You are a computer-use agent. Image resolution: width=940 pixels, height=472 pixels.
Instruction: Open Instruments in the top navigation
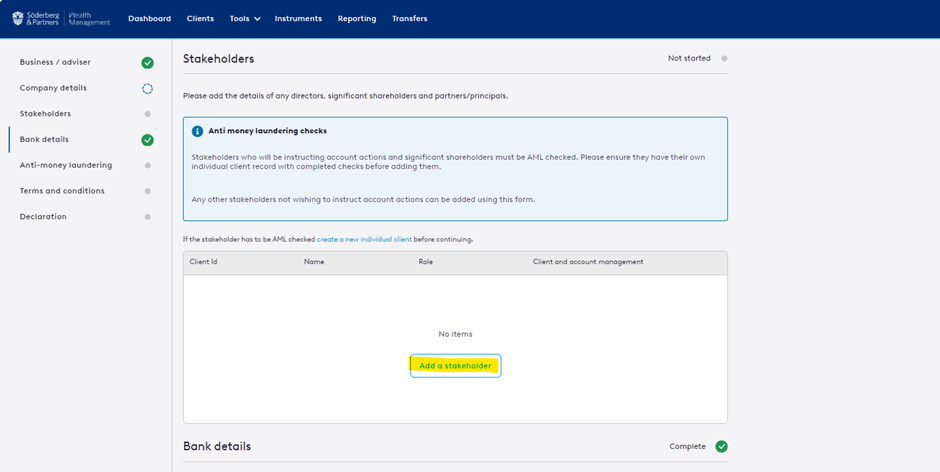pos(298,18)
